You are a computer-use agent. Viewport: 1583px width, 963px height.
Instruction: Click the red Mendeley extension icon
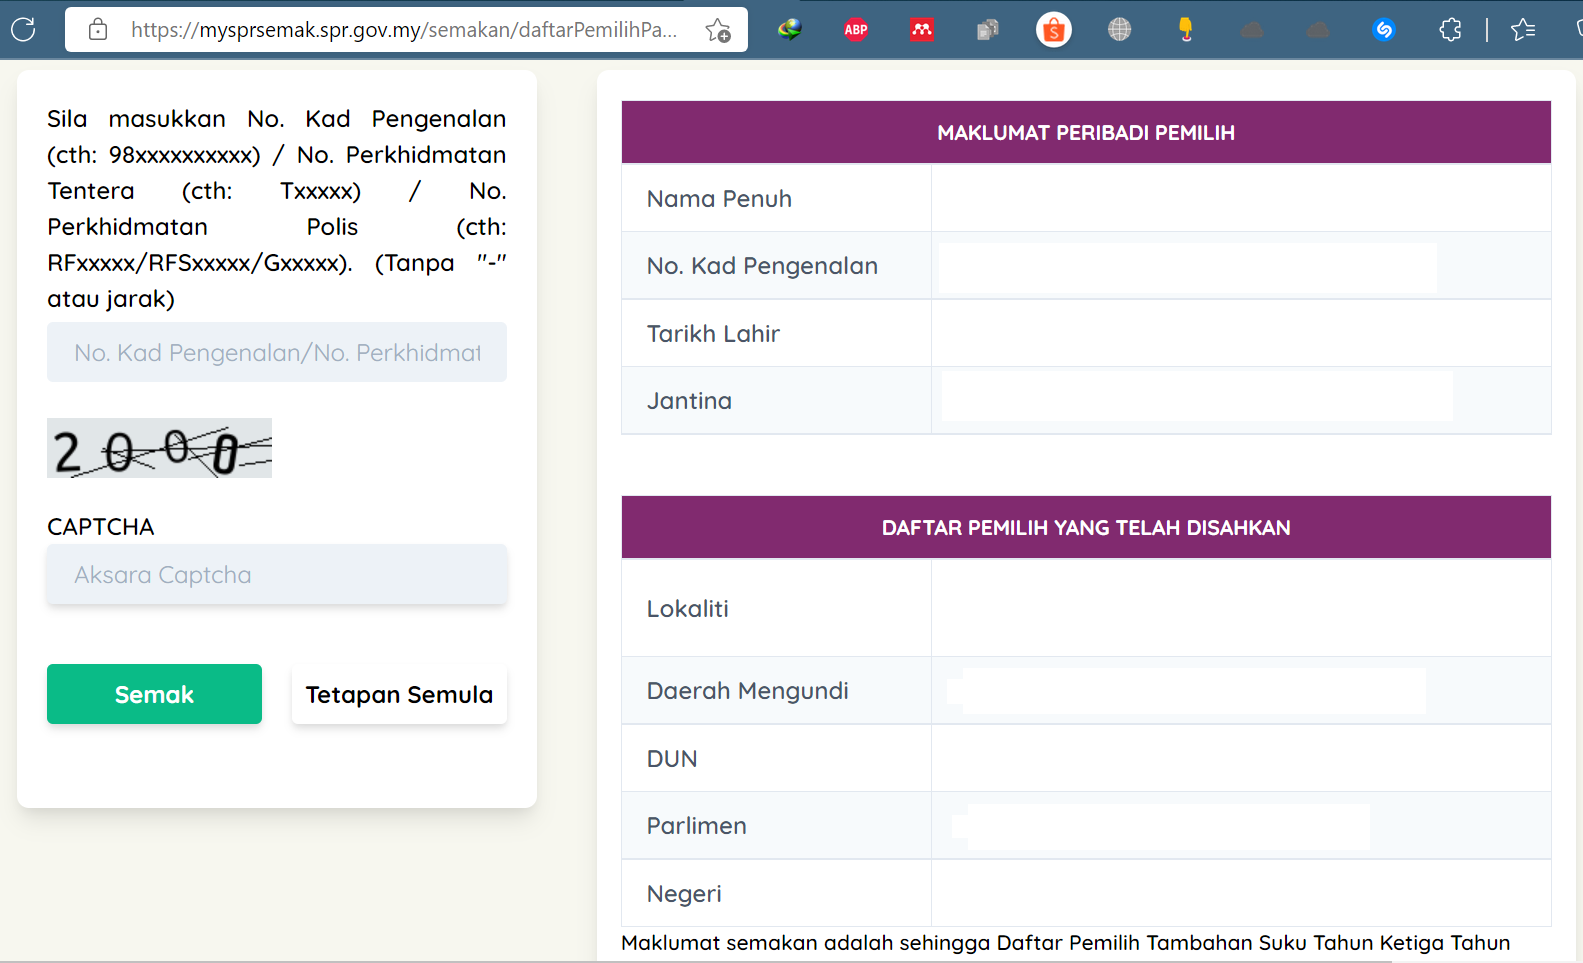922,30
